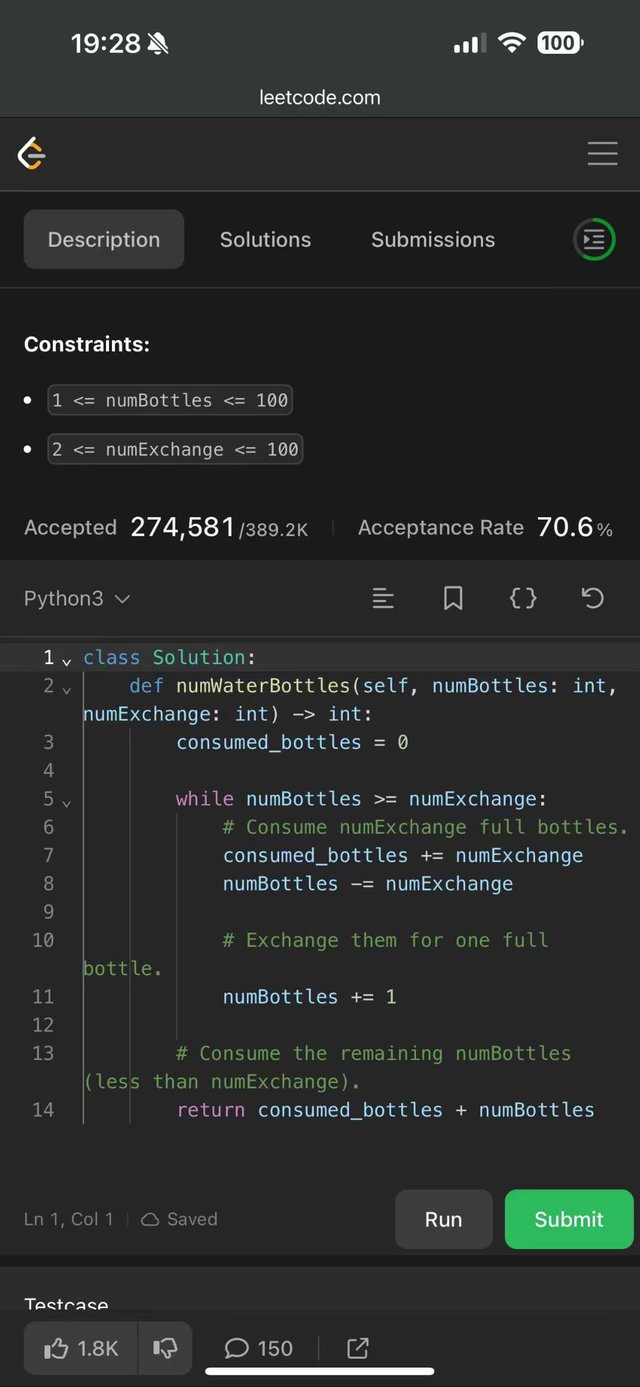The height and width of the screenshot is (1387, 640).
Task: Like the problem with thumbs up
Action: (82, 1348)
